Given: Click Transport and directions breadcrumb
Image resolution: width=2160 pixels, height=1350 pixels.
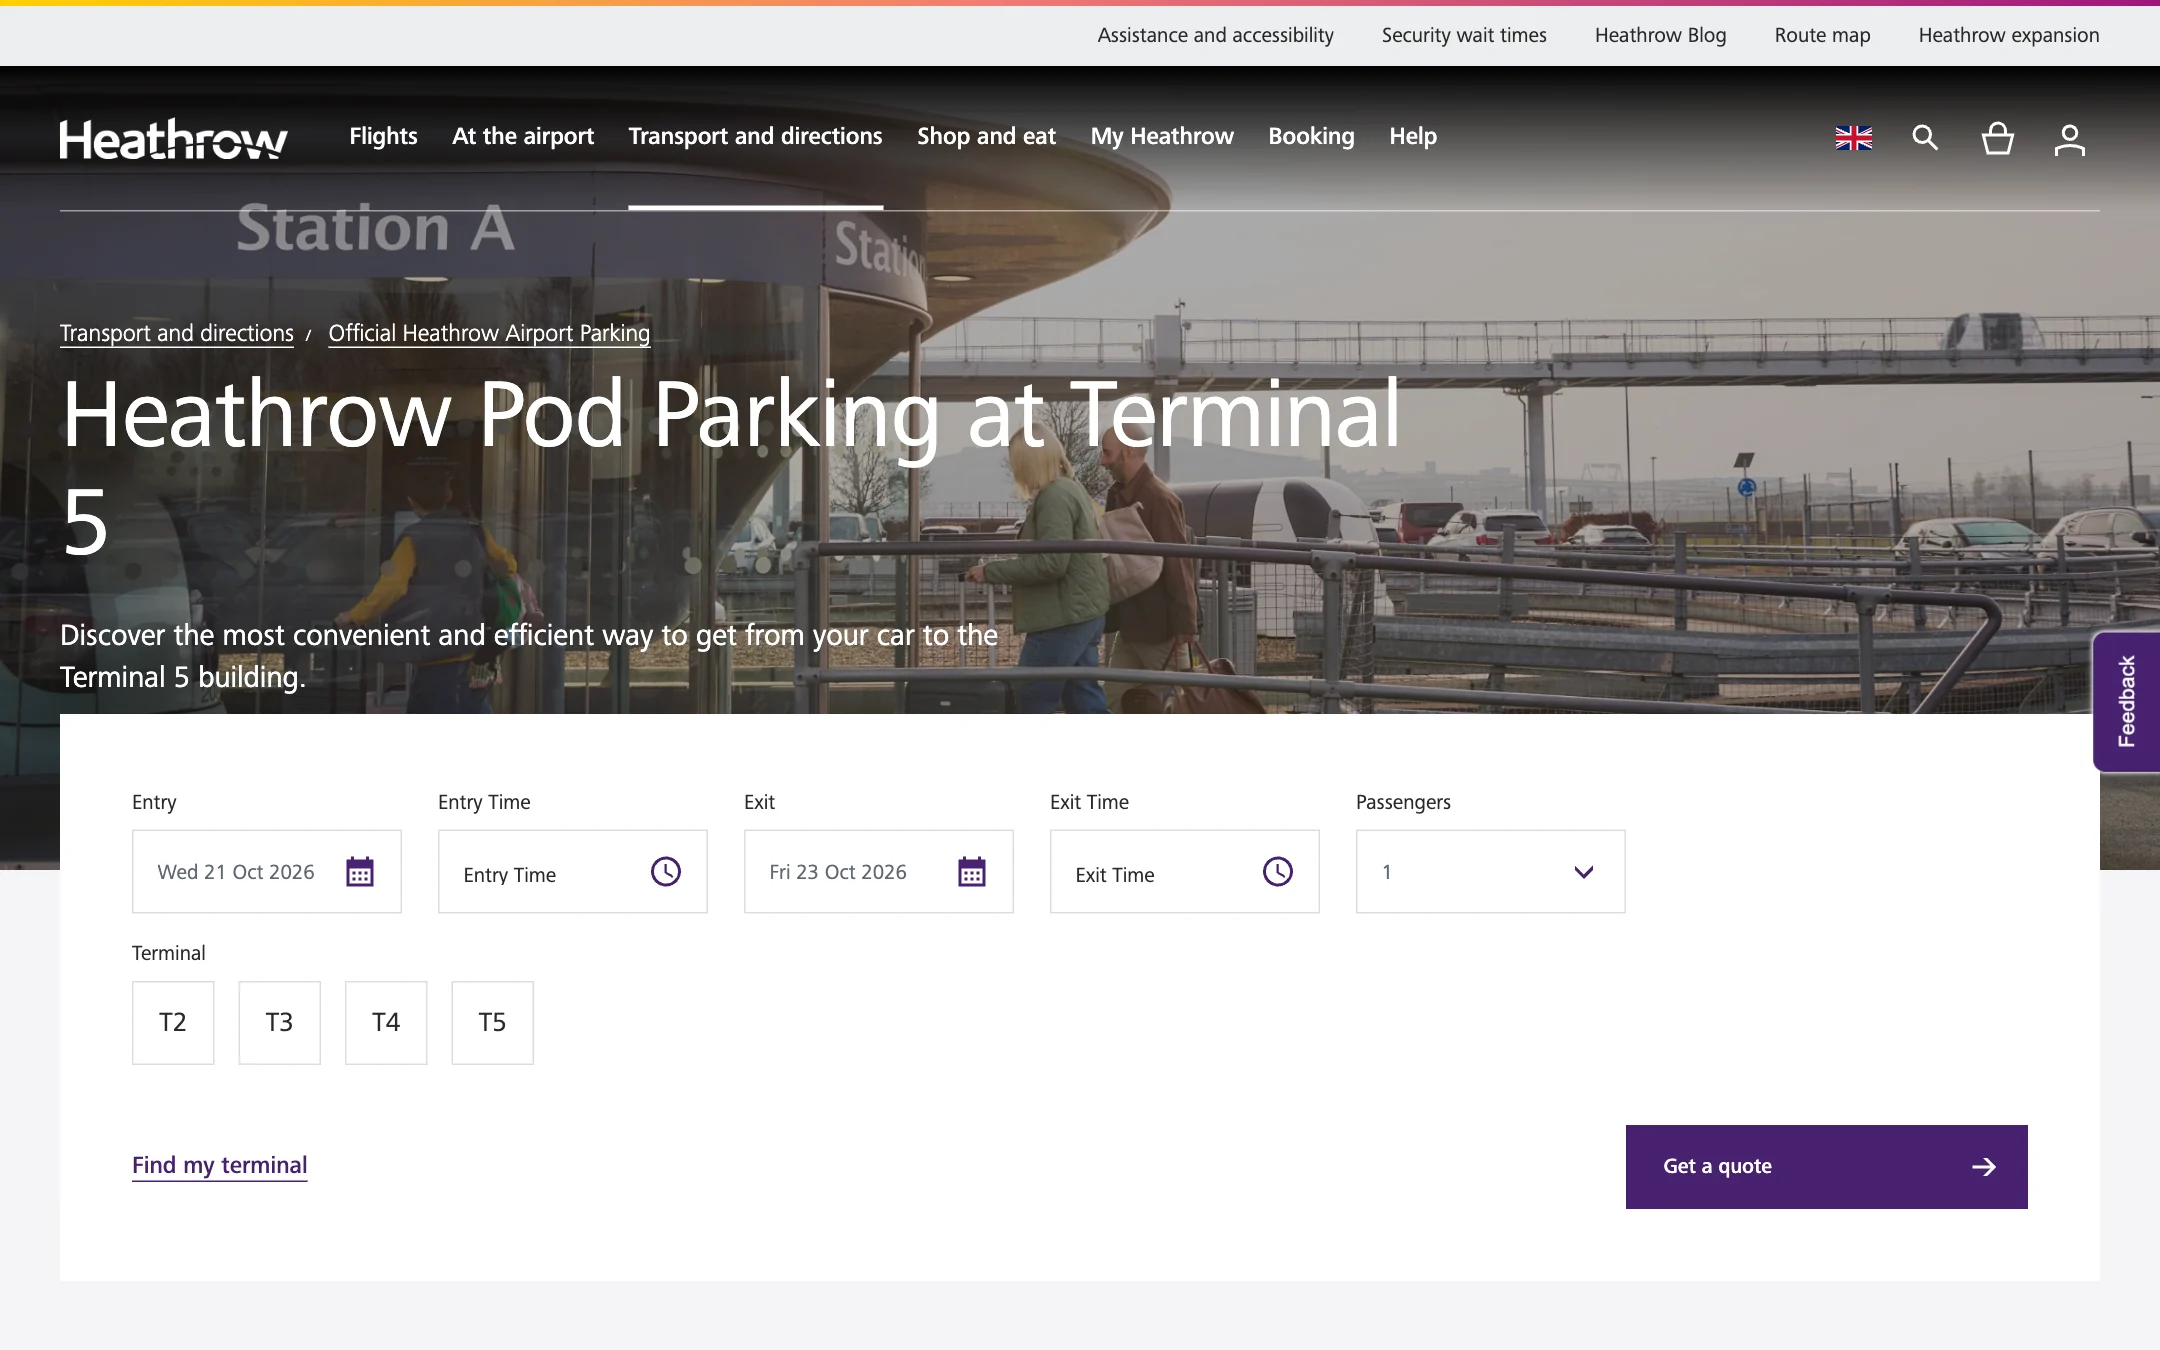Looking at the screenshot, I should (177, 333).
